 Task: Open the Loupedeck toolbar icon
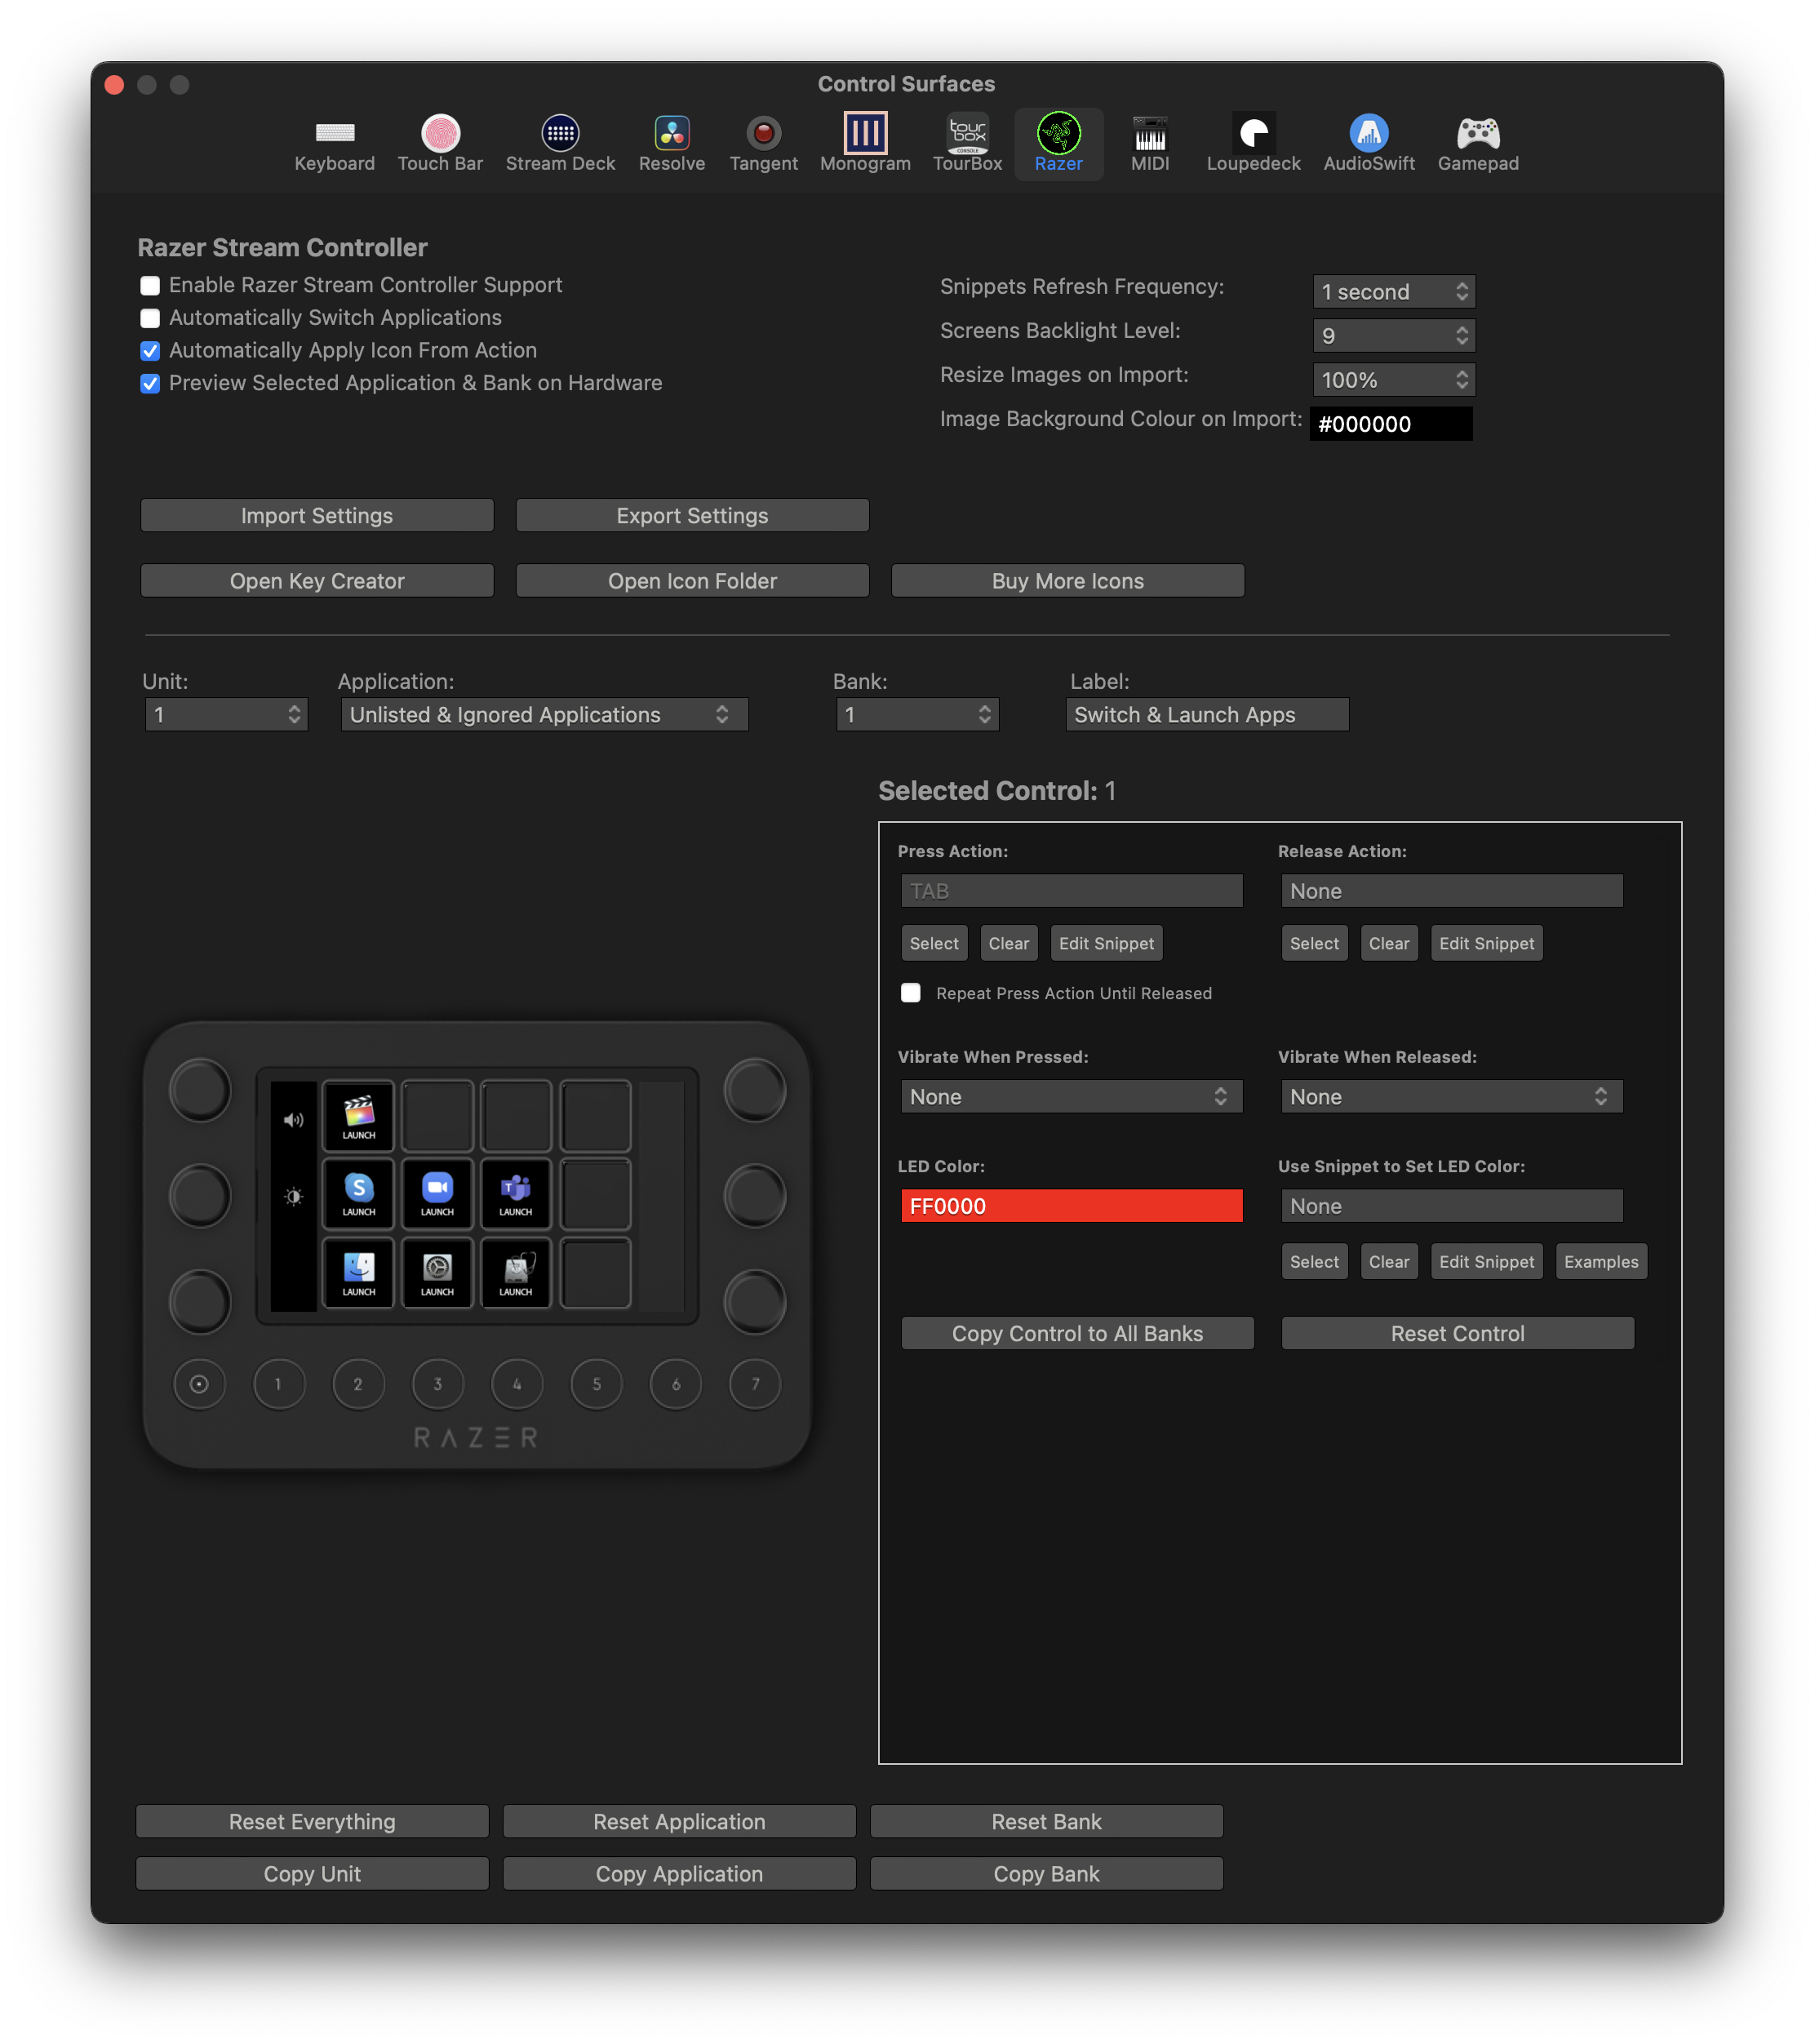[x=1253, y=144]
